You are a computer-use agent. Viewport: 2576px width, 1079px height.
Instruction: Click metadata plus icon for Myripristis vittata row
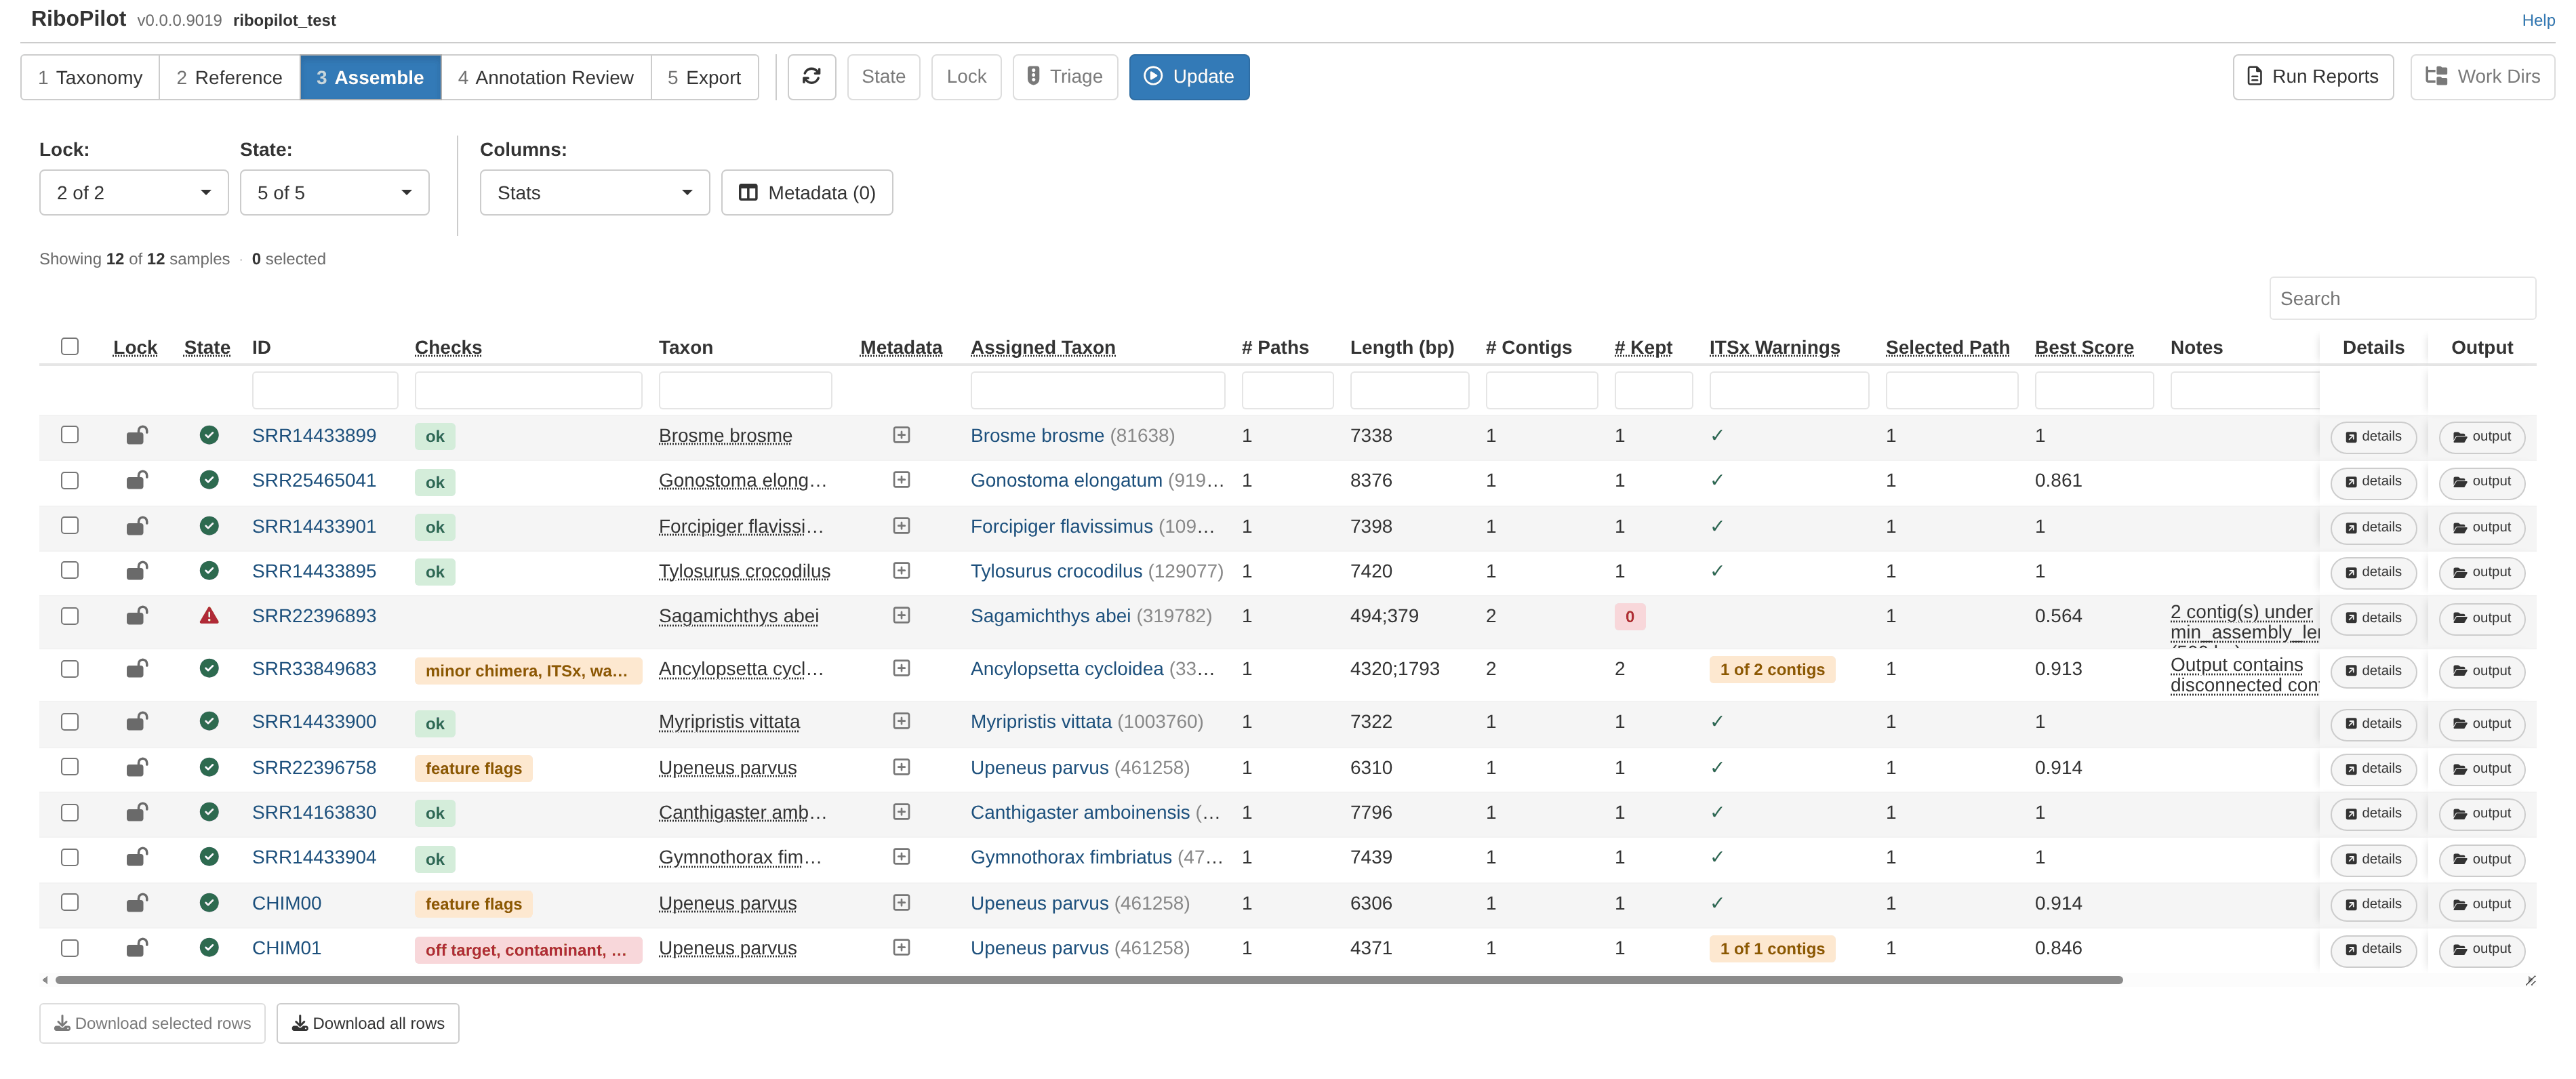(x=901, y=721)
